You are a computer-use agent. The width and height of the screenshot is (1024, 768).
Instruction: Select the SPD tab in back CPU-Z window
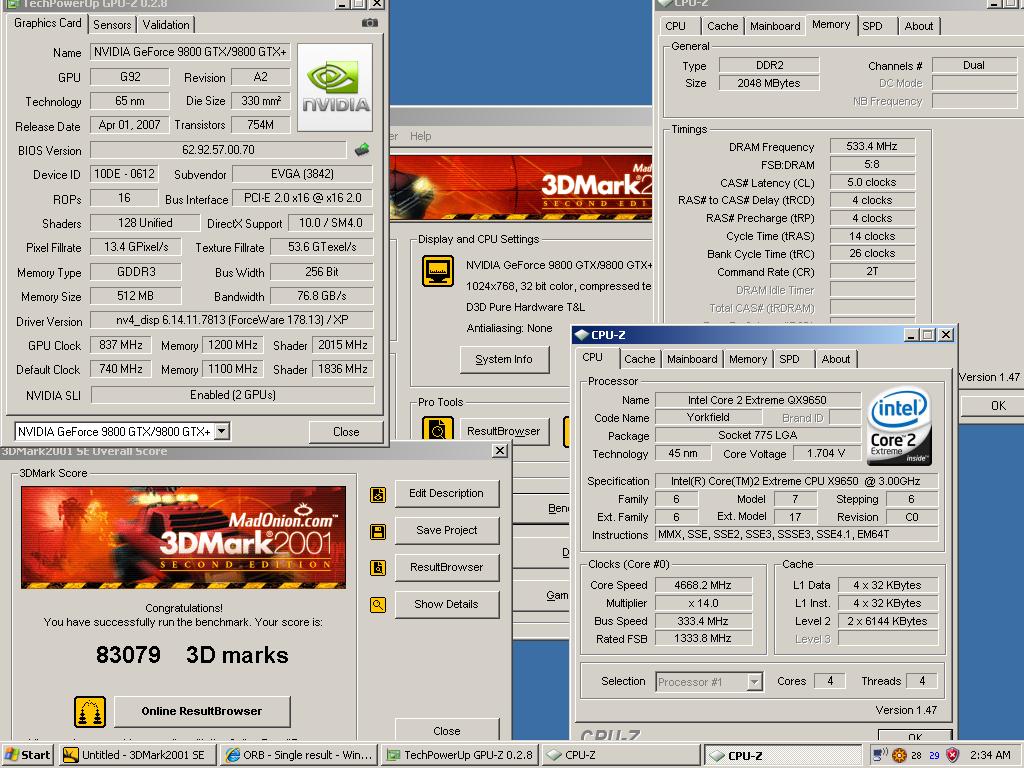coord(872,26)
